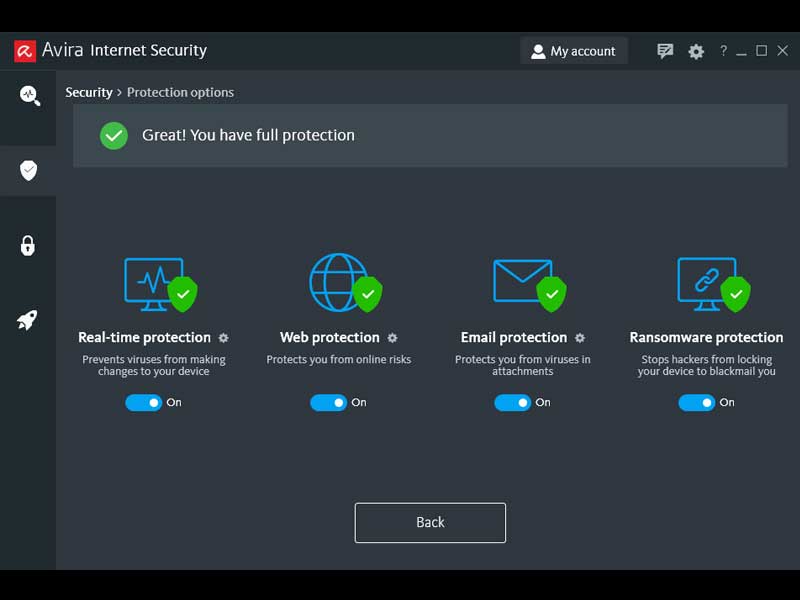Click the feedback chat icon
Viewport: 800px width, 600px height.
[x=665, y=51]
